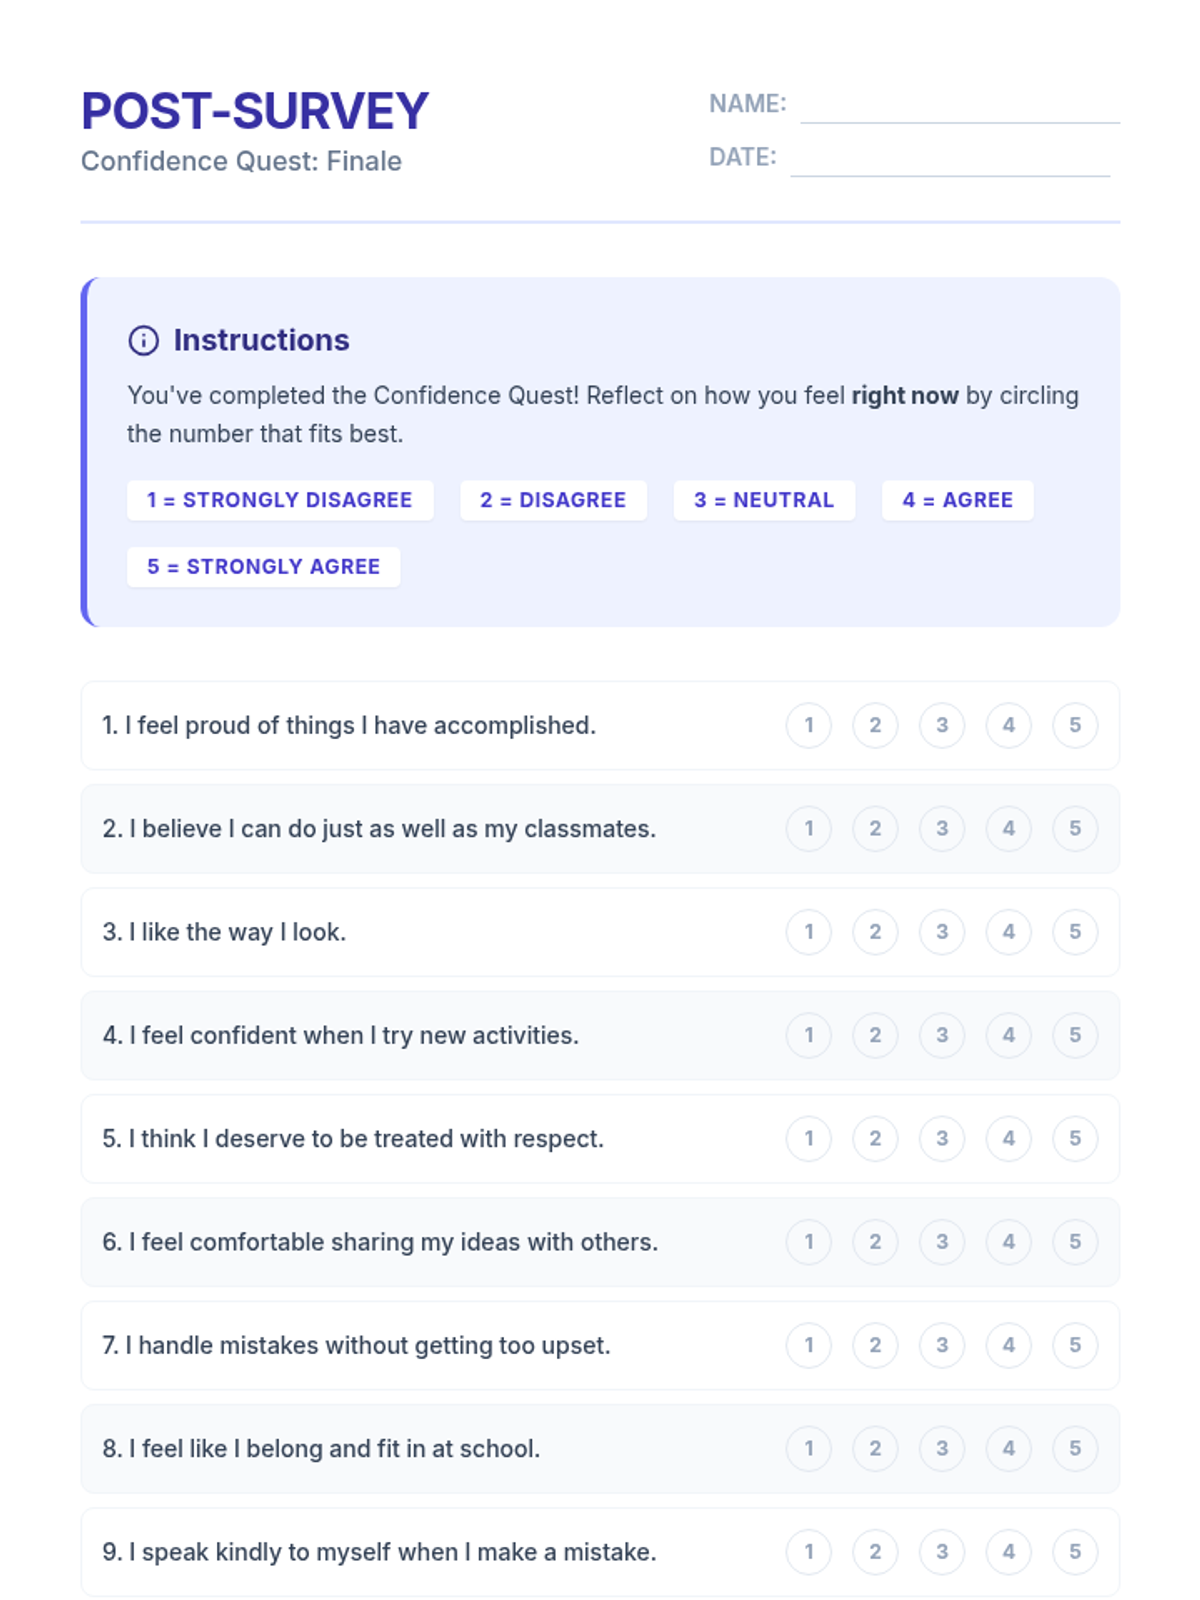Choose rating 3 for sharing ideas statement
This screenshot has height=1600, width=1200.
[x=942, y=1242]
